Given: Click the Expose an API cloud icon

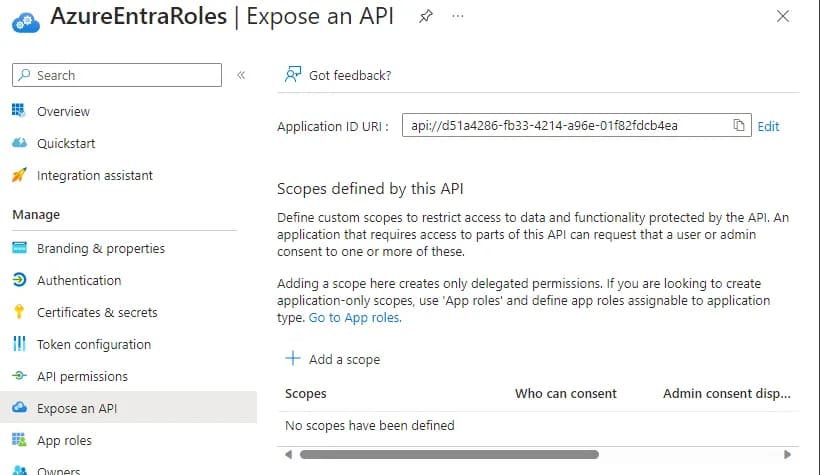Looking at the screenshot, I should [19, 407].
